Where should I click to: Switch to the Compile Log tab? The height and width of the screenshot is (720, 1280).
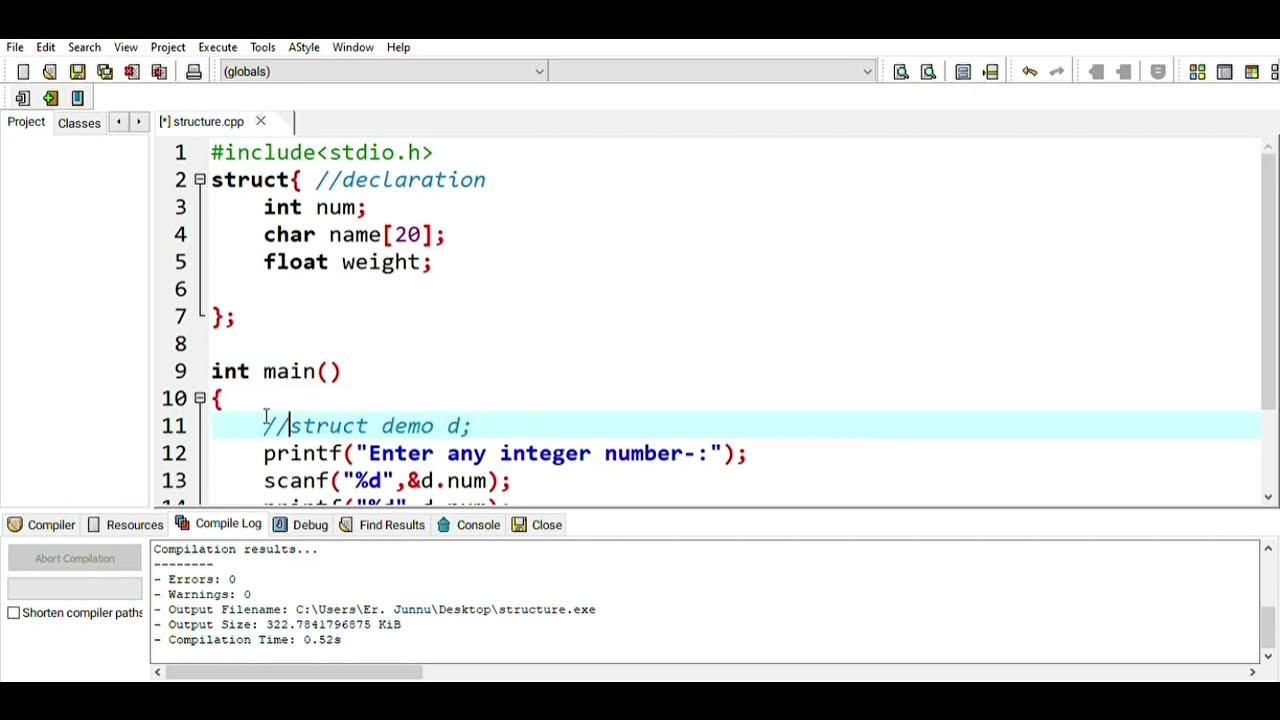(x=218, y=523)
